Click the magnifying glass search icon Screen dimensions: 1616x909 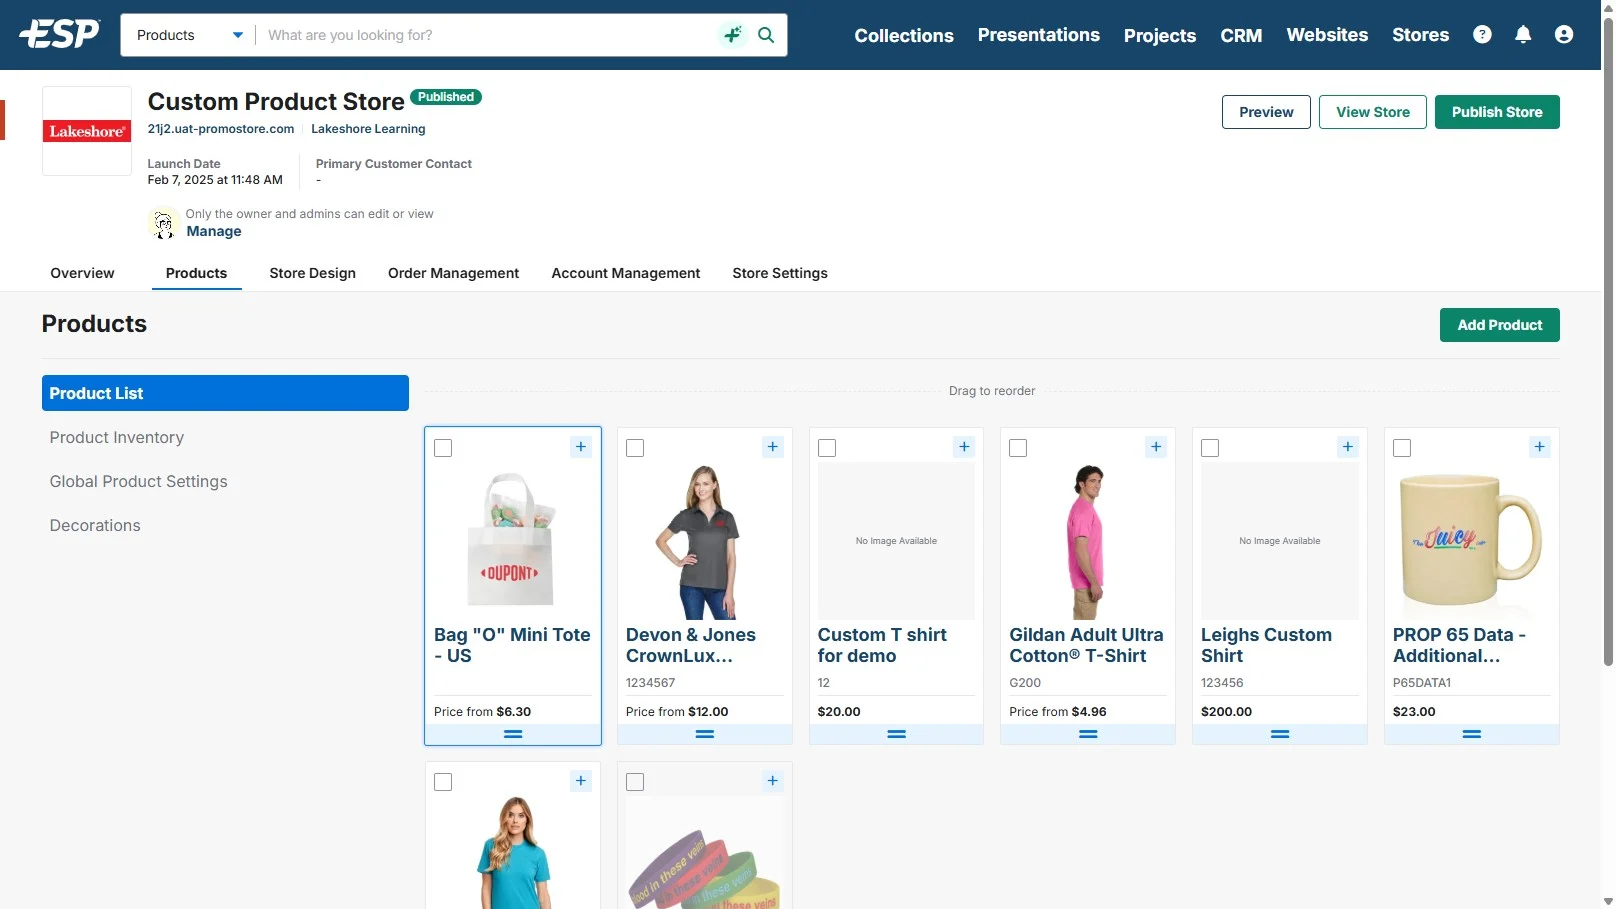[x=766, y=35]
